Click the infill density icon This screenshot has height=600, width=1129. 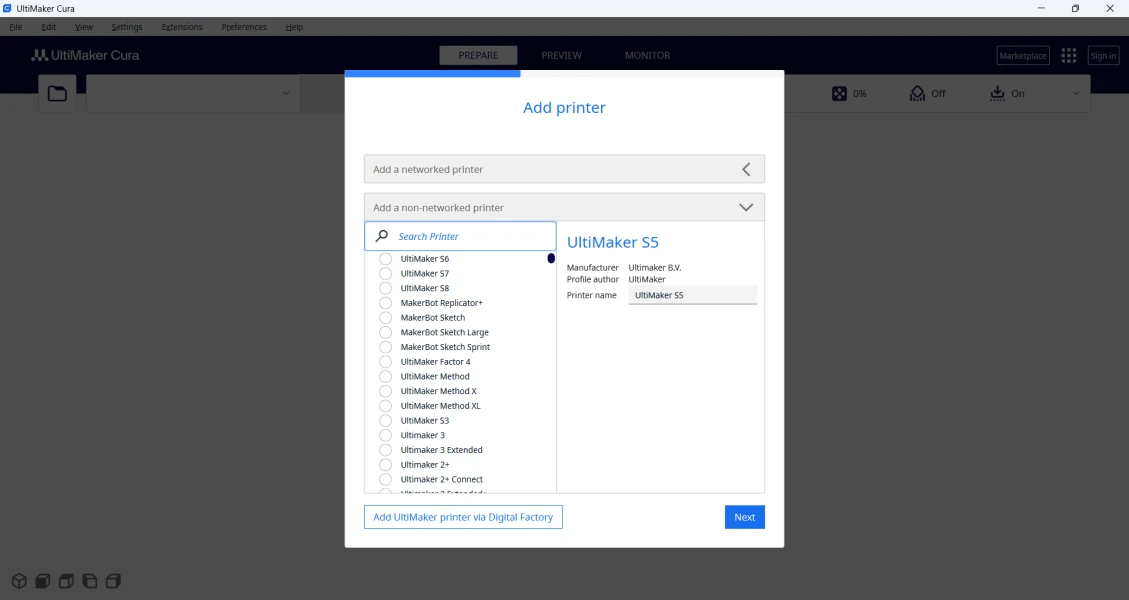tap(838, 93)
